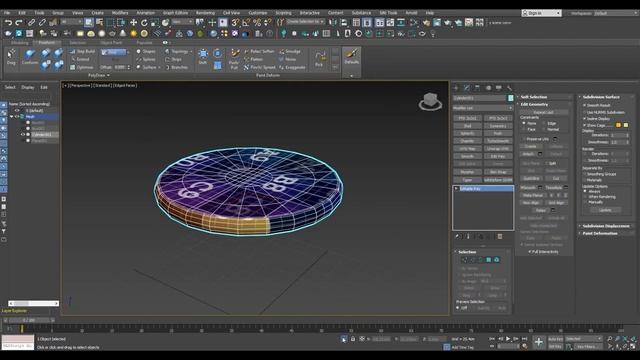This screenshot has width=640, height=360.
Task: Click the Attach button
Action: [x=528, y=154]
